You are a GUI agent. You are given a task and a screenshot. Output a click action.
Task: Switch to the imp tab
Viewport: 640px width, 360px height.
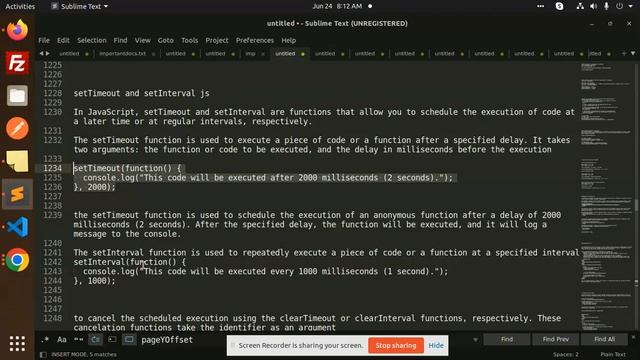(250, 54)
